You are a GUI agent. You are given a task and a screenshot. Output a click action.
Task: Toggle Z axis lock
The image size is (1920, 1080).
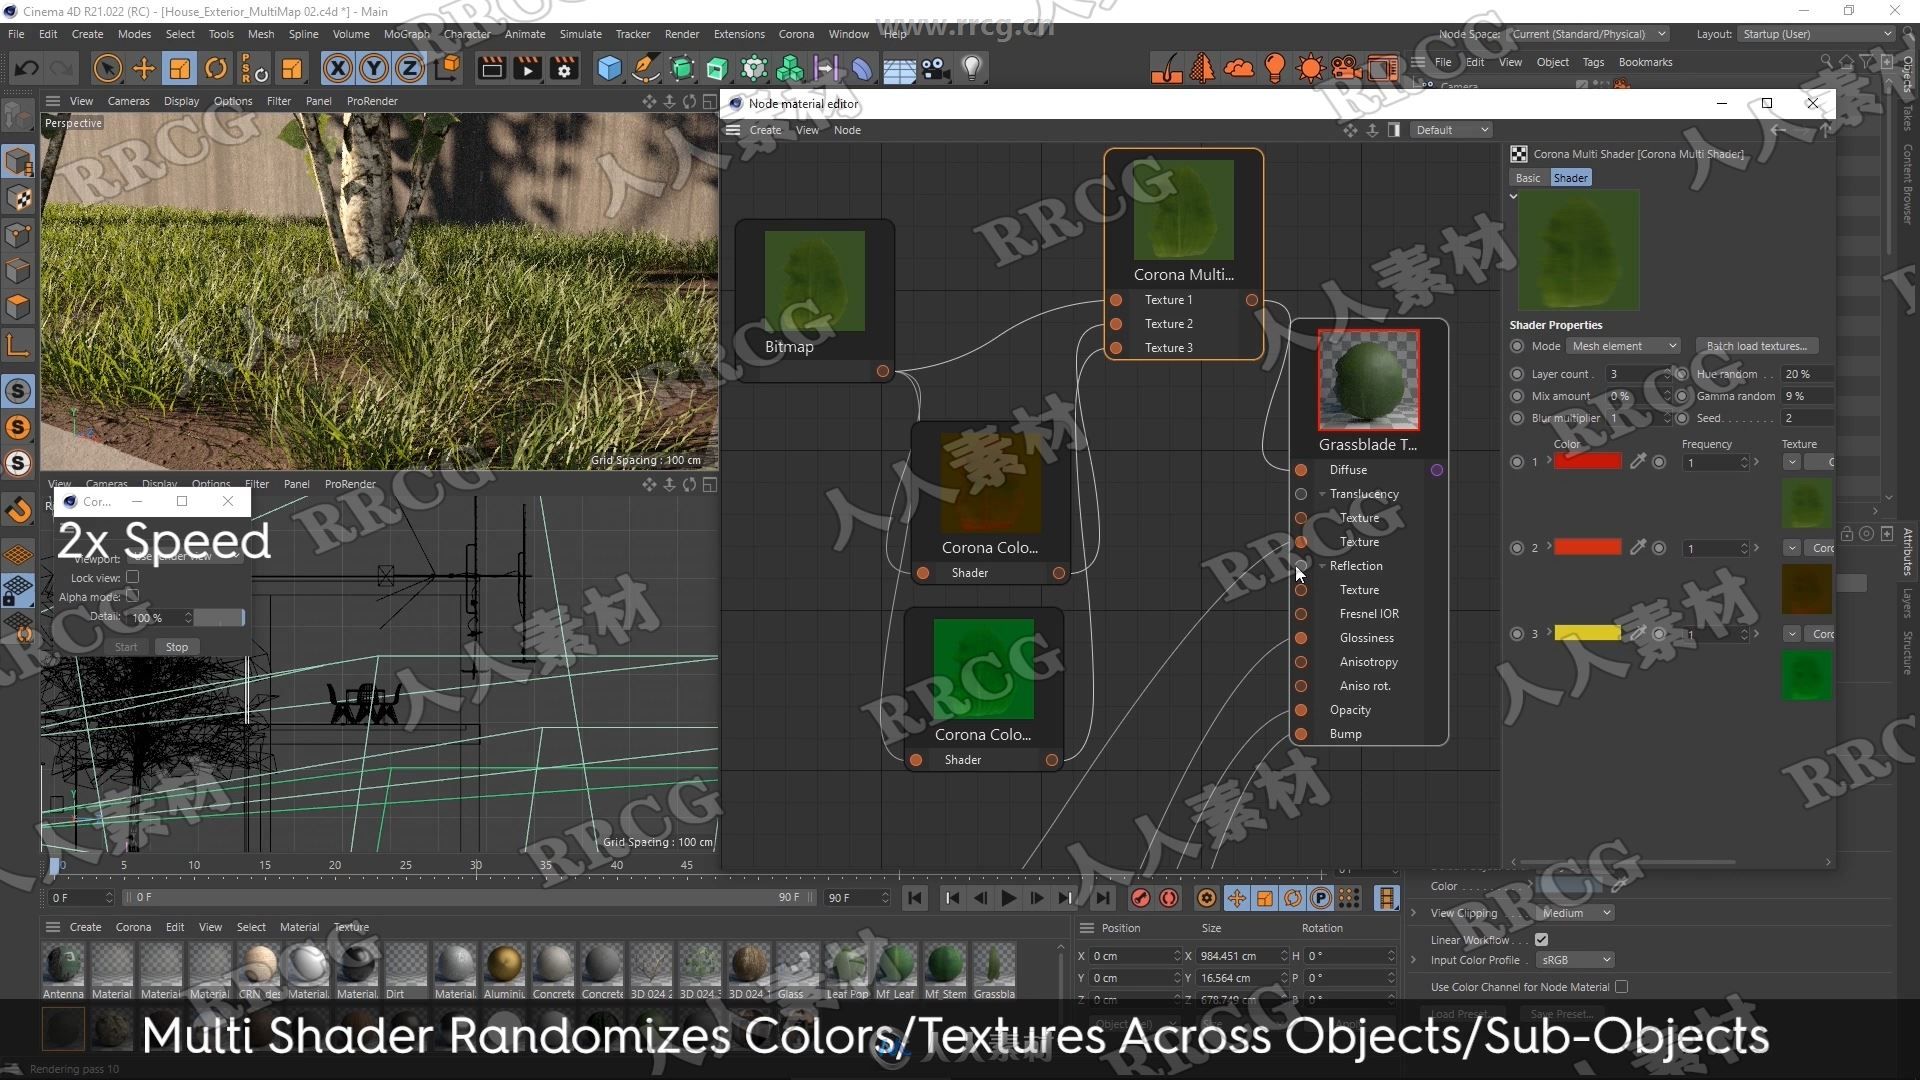click(410, 68)
